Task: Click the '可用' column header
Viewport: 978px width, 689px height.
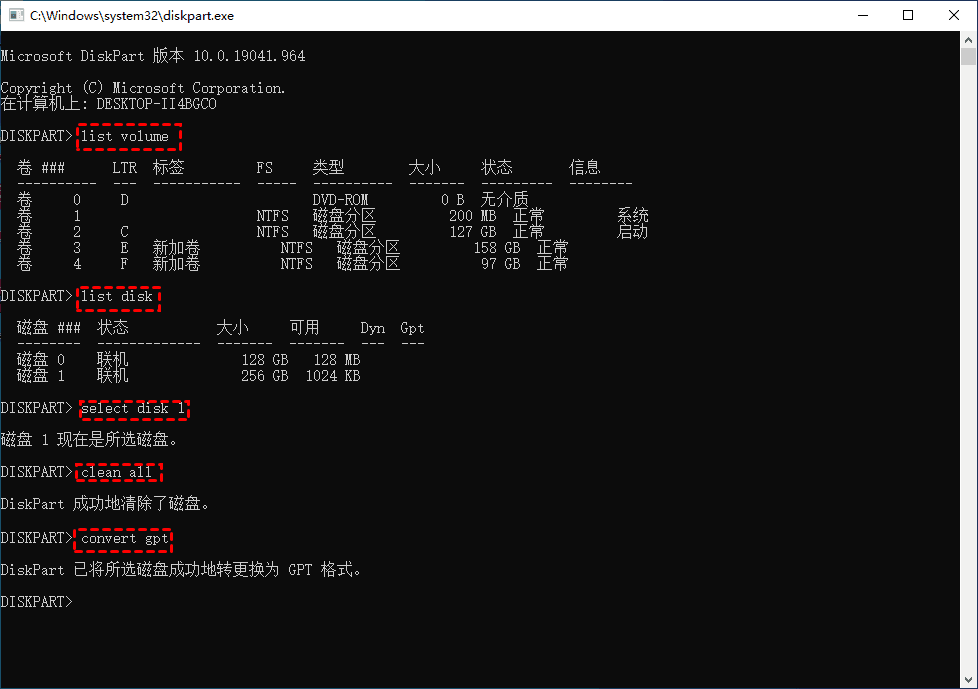Action: pyautogui.click(x=304, y=328)
